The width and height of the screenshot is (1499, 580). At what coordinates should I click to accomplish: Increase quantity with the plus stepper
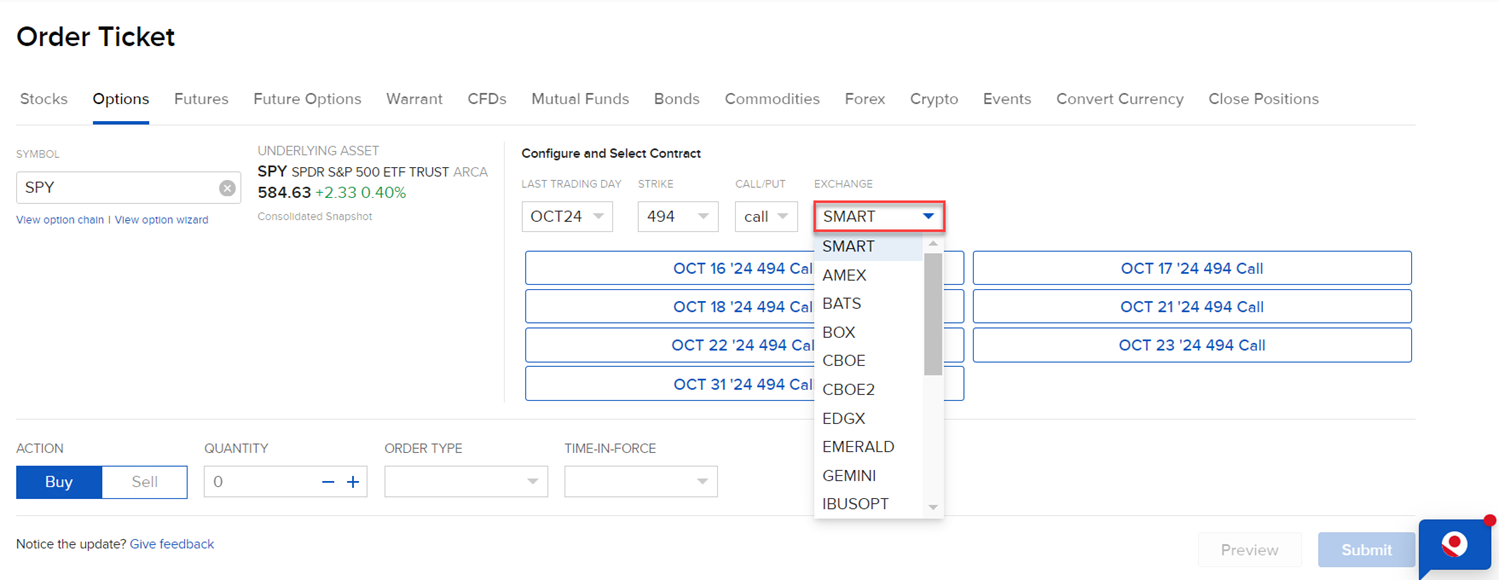click(352, 481)
